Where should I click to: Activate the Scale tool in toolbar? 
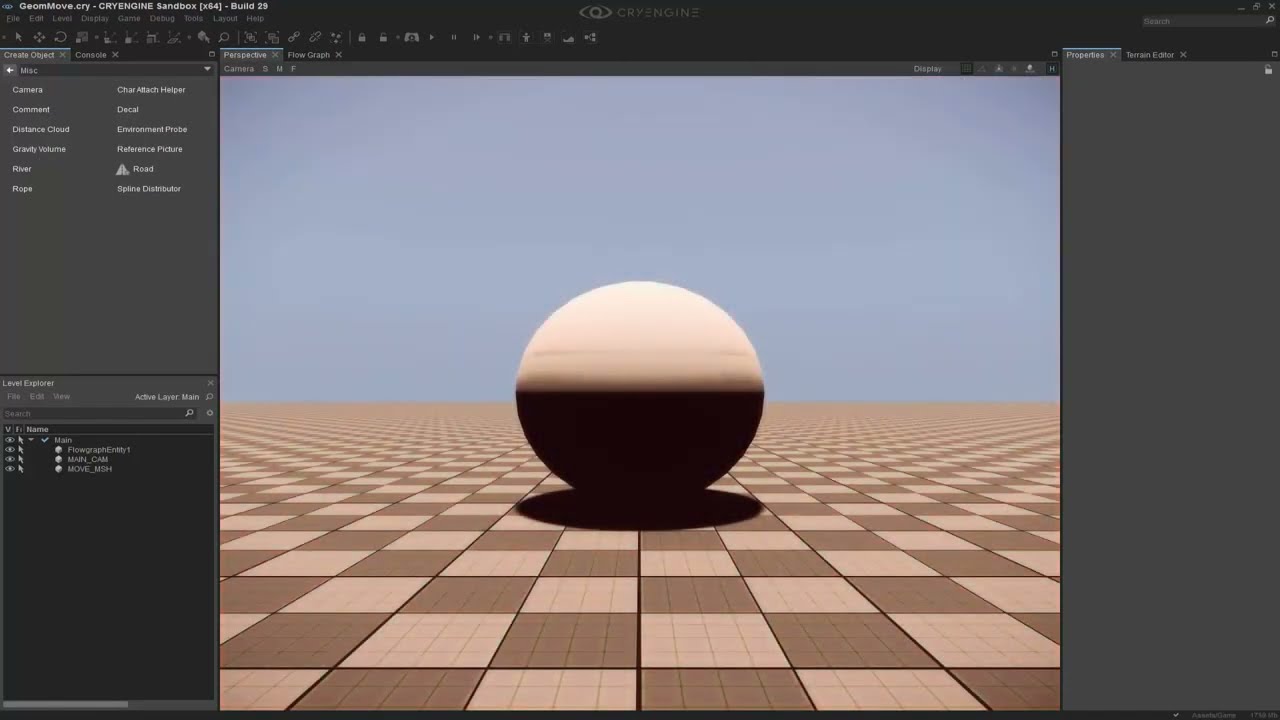pyautogui.click(x=82, y=37)
